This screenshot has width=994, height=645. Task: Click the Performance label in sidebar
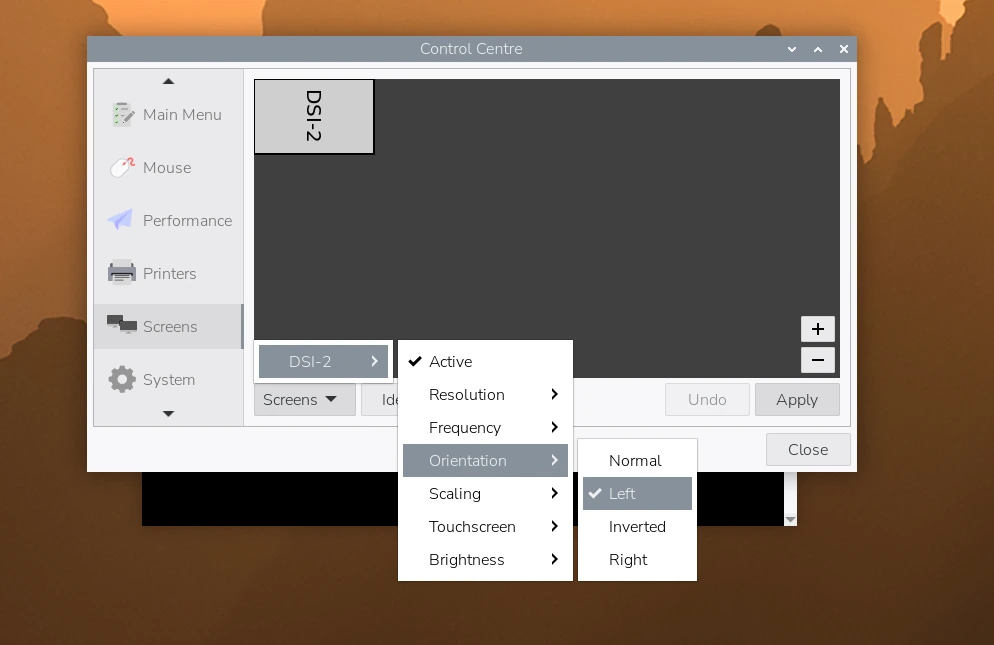(187, 221)
